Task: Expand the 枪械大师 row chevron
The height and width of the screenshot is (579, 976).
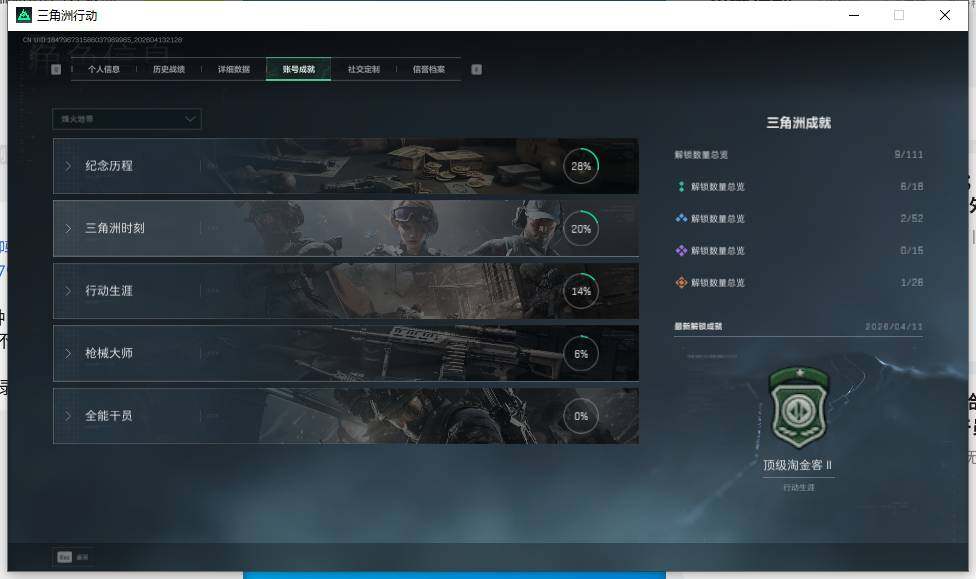Action: 68,353
